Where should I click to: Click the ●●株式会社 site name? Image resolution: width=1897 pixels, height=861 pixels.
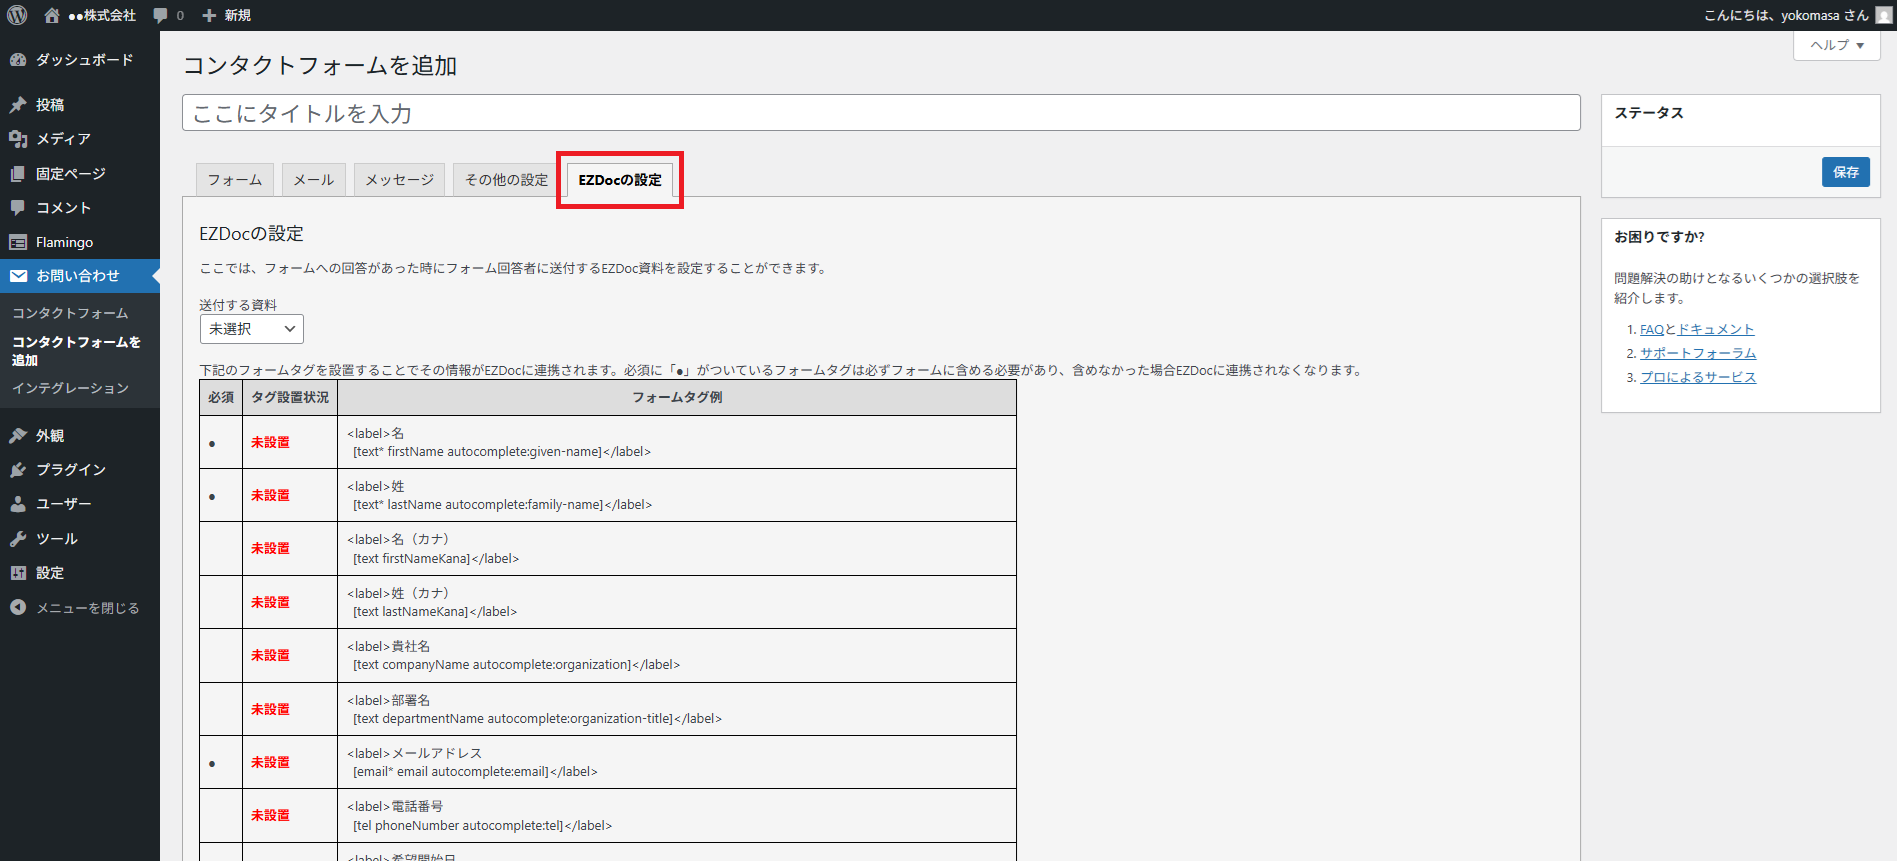click(x=102, y=15)
